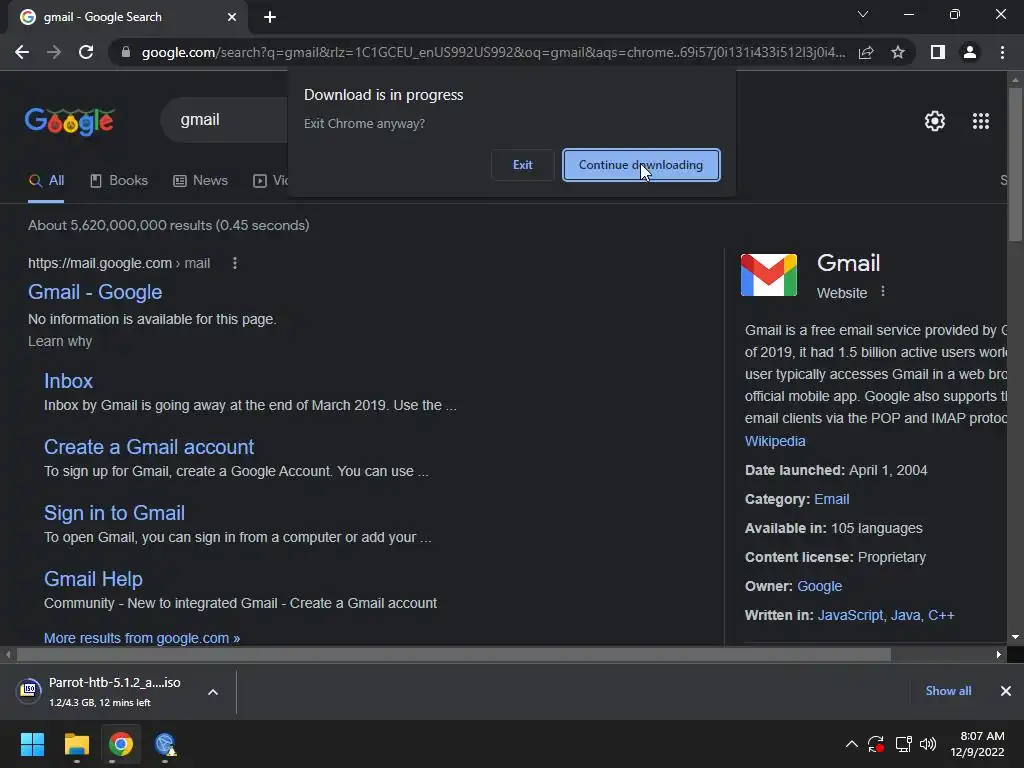Image resolution: width=1024 pixels, height=768 pixels.
Task: Click the volume speaker tray icon
Action: pos(927,744)
